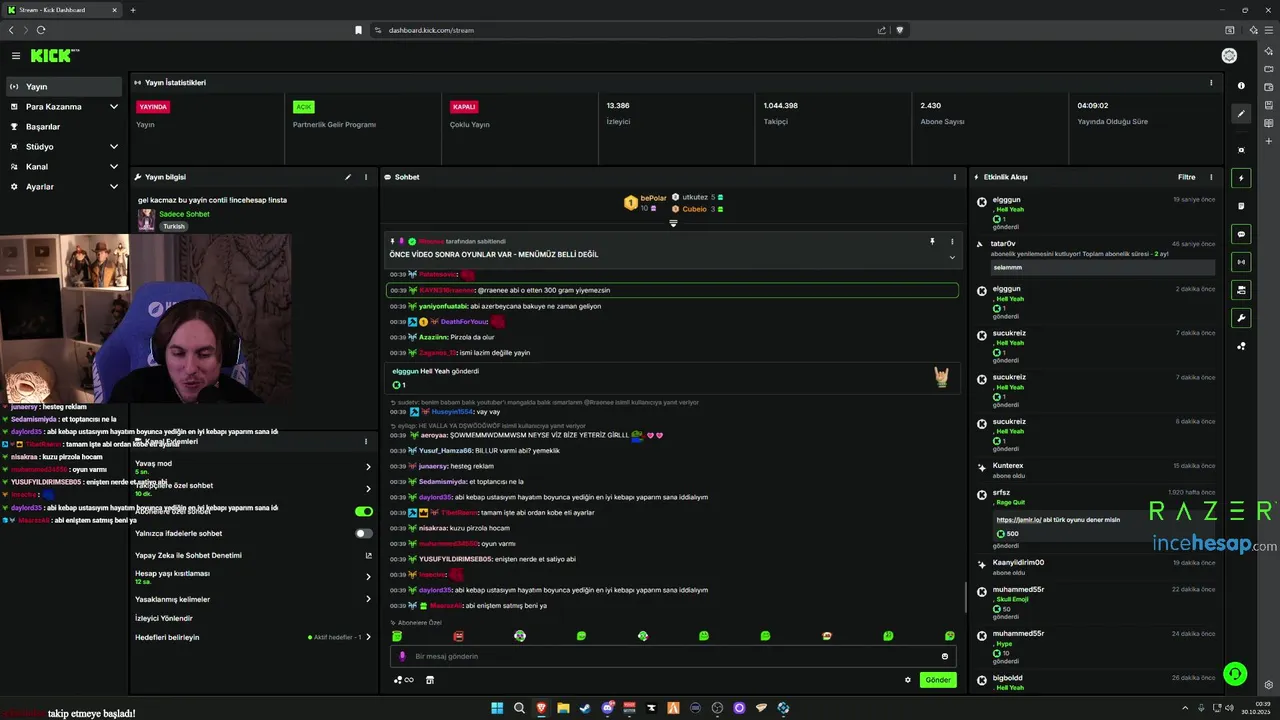
Task: Open Windows Start menu
Action: [497, 708]
